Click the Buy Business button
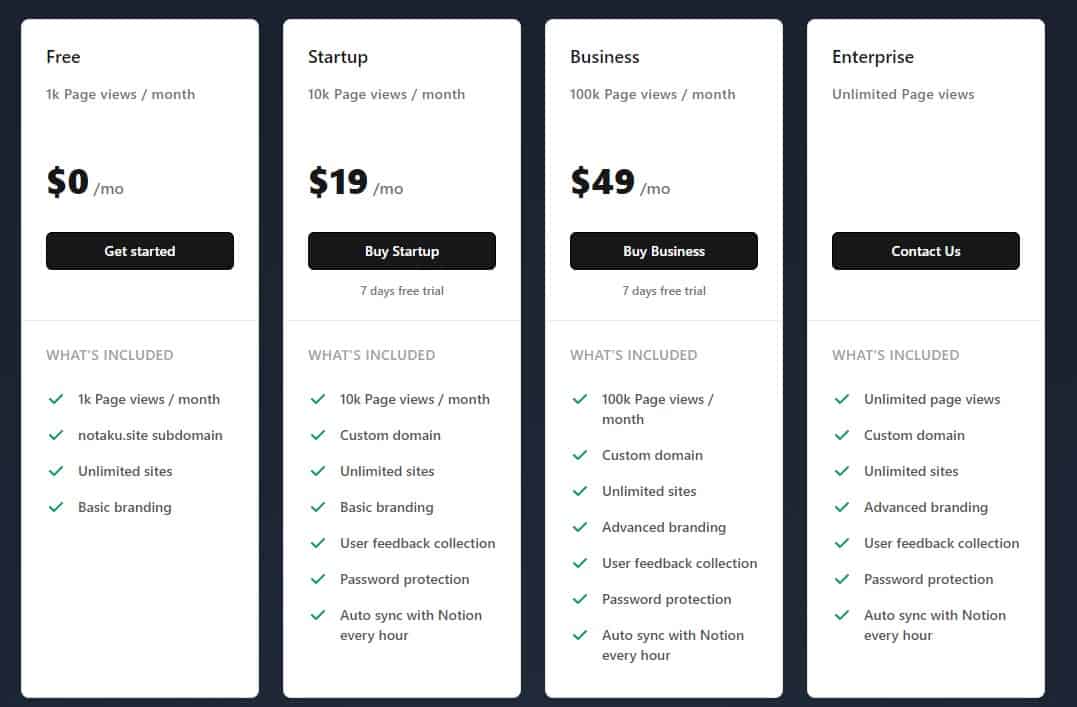 pyautogui.click(x=664, y=251)
